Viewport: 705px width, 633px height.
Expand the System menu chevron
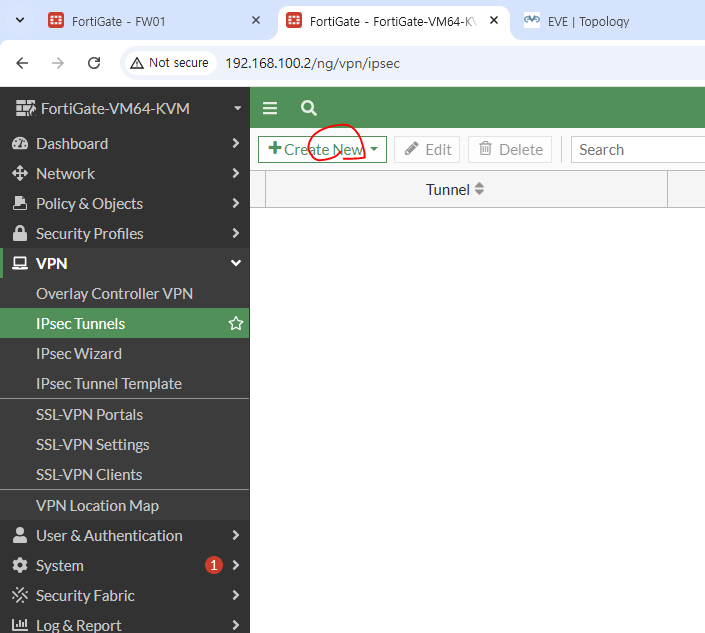tap(236, 565)
